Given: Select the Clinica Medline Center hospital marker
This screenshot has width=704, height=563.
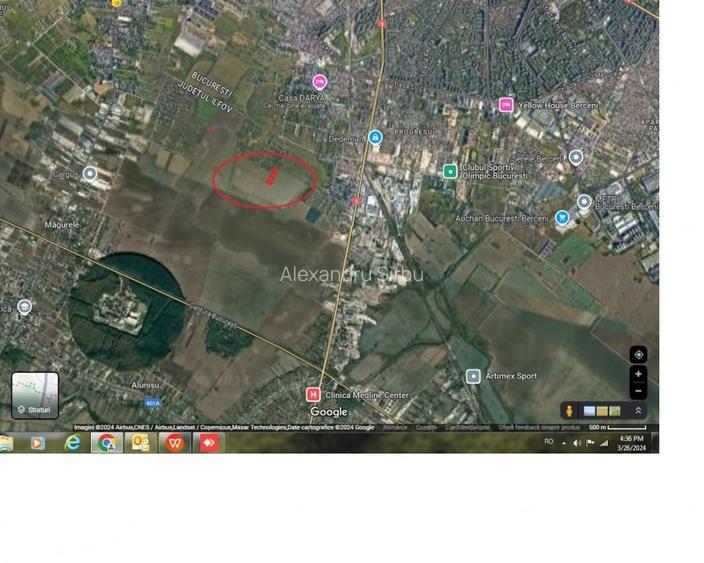Looking at the screenshot, I should pos(313,395).
